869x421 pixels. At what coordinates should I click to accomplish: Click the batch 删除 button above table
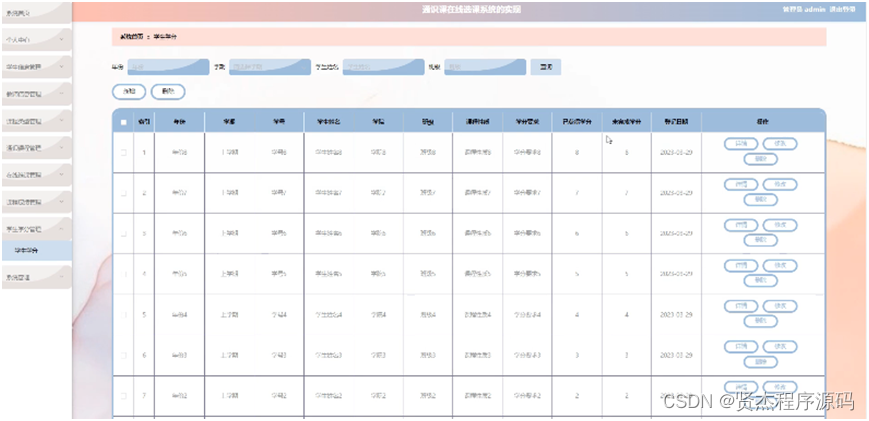(x=168, y=92)
